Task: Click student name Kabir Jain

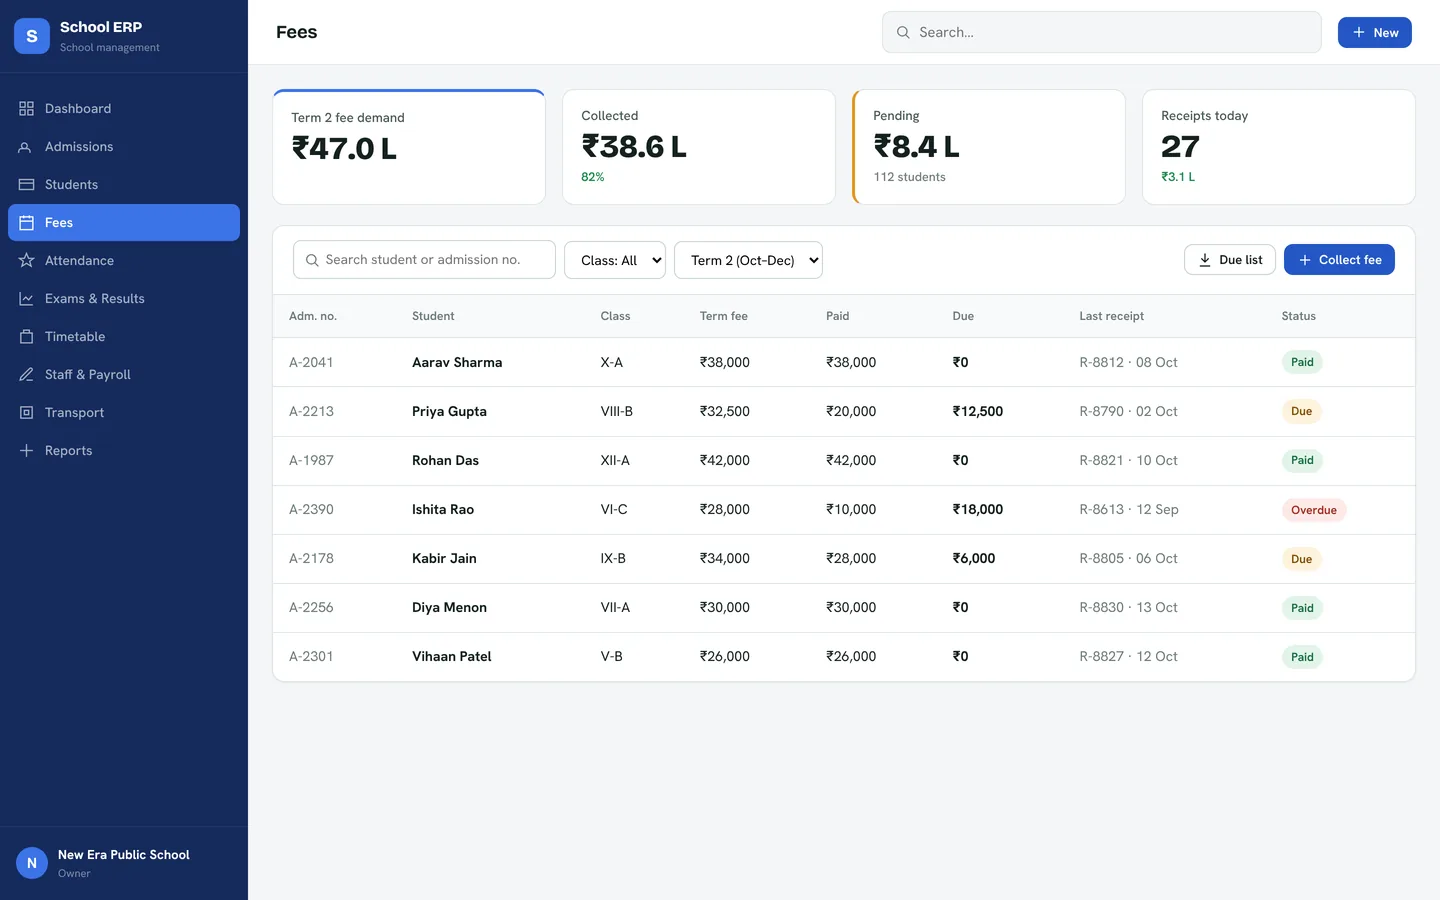Action: click(444, 558)
